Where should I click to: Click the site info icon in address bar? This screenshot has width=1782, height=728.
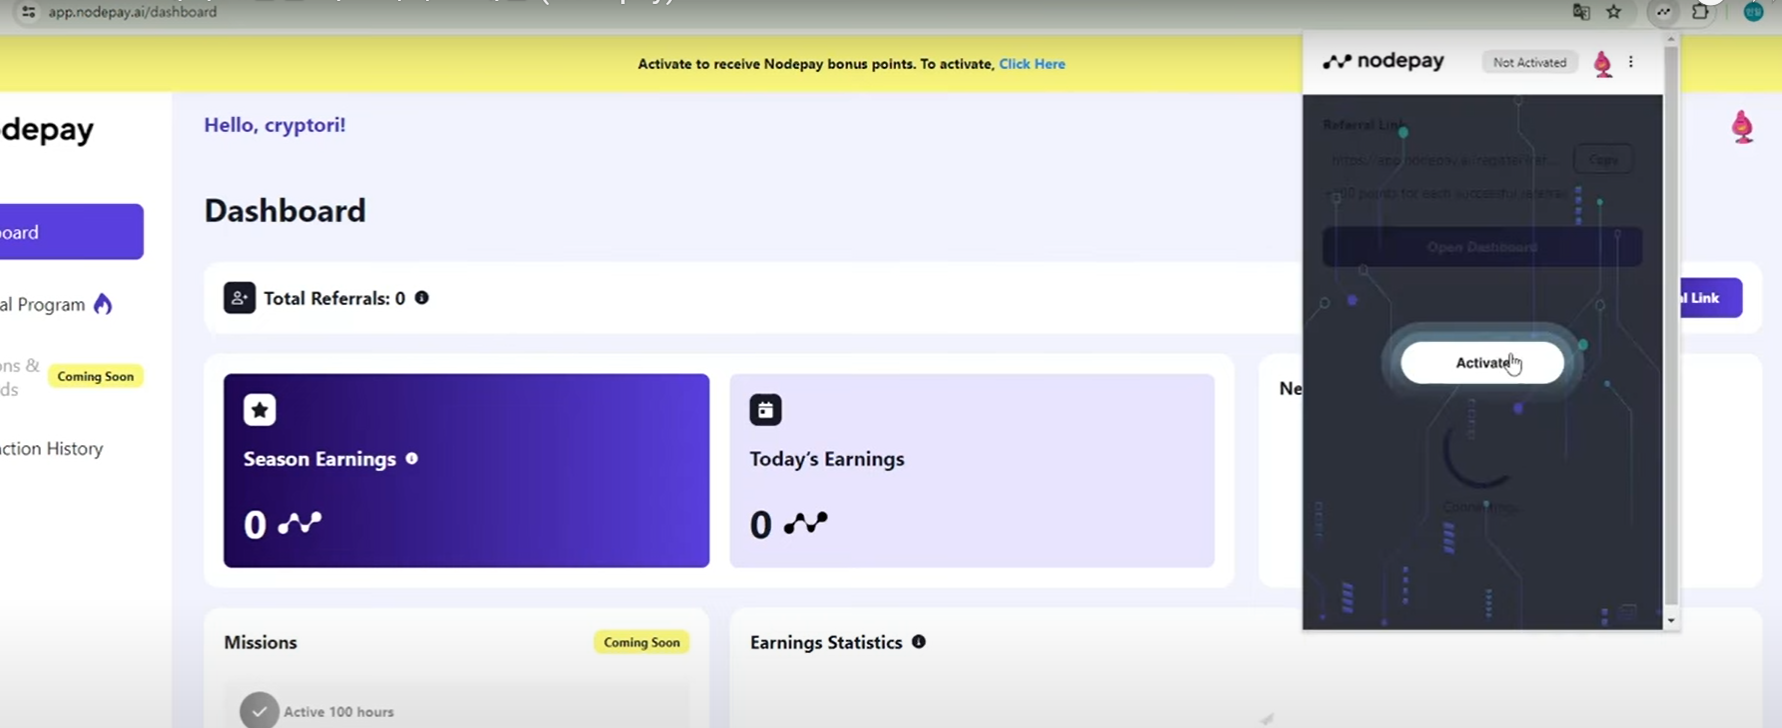(x=28, y=12)
